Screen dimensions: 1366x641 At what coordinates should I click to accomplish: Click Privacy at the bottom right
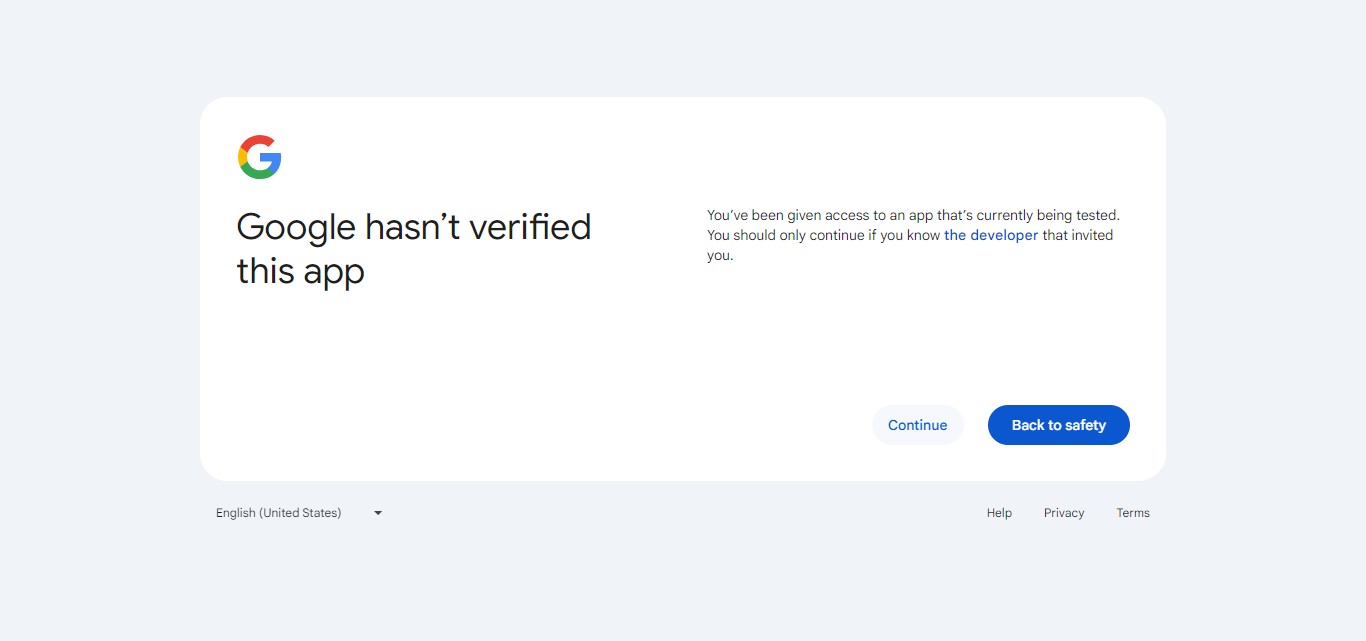coord(1063,512)
